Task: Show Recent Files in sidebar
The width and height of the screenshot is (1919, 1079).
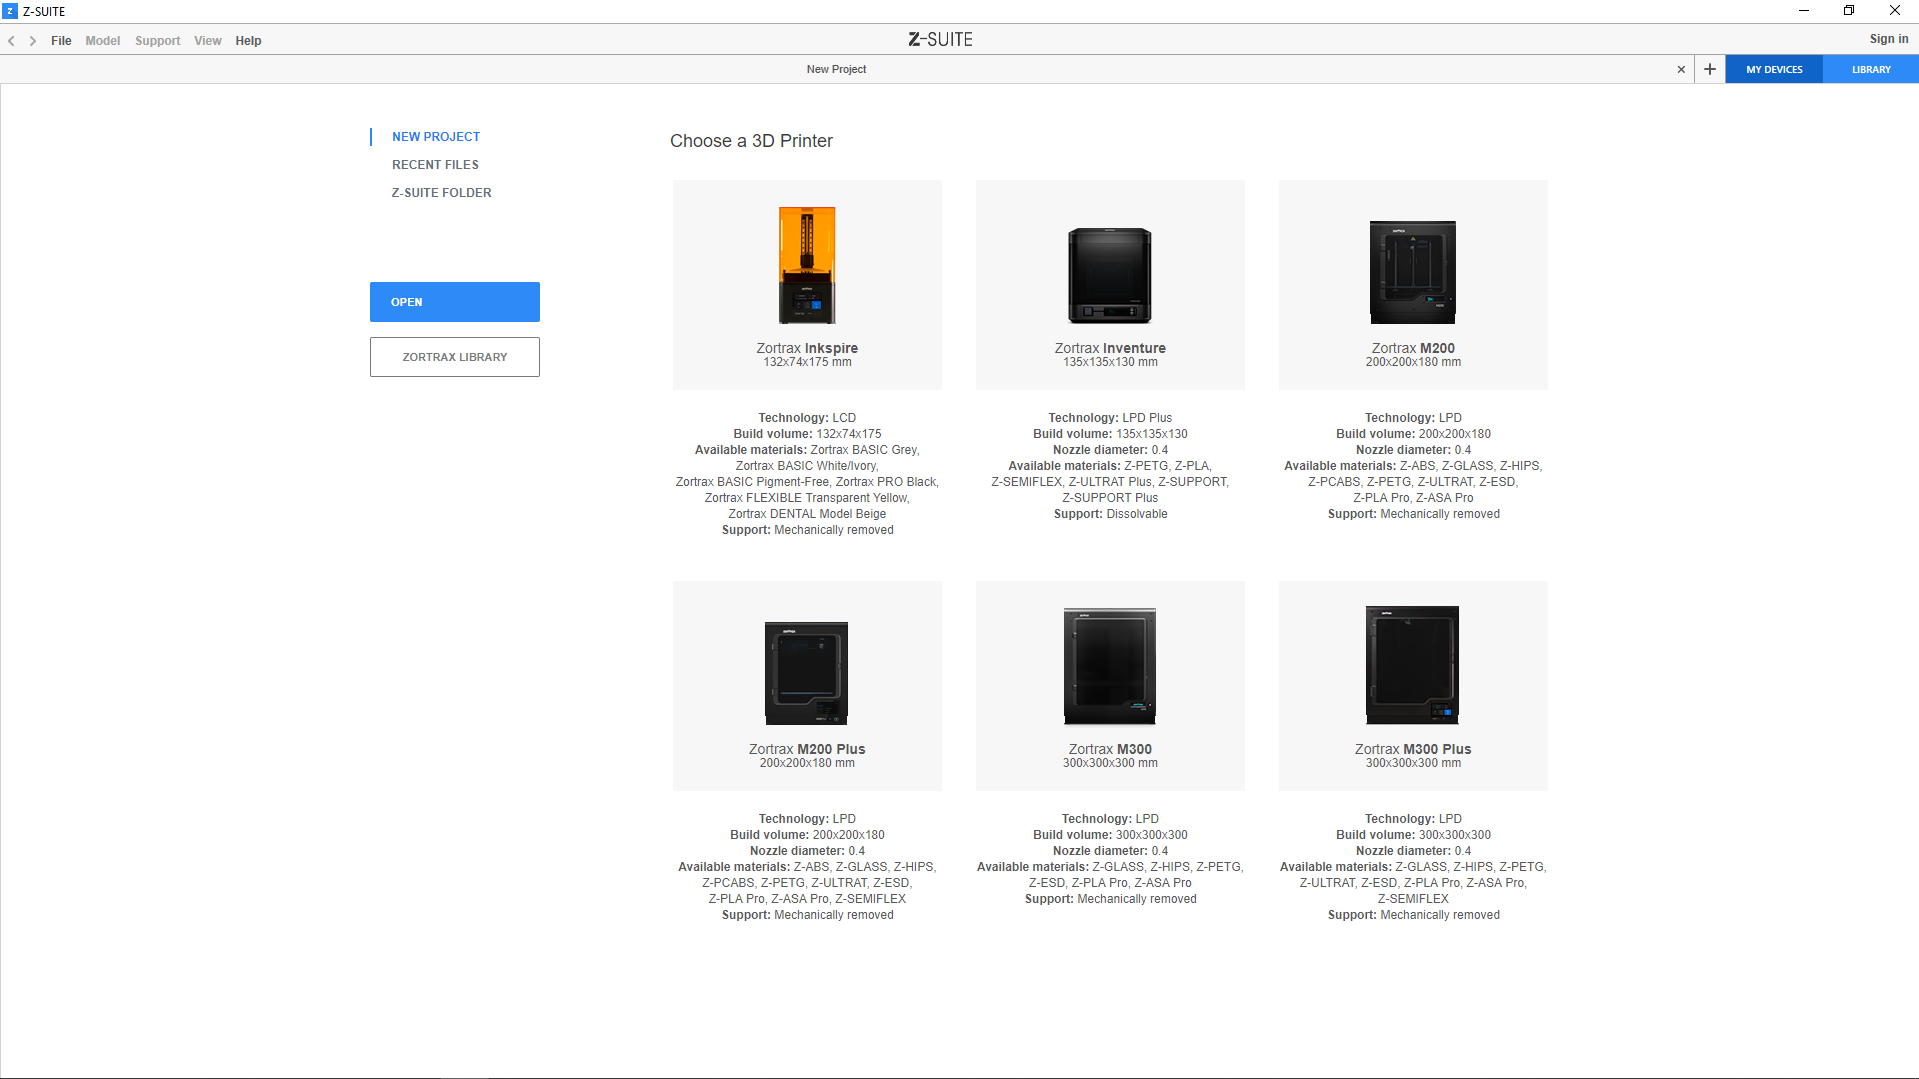Action: point(435,165)
